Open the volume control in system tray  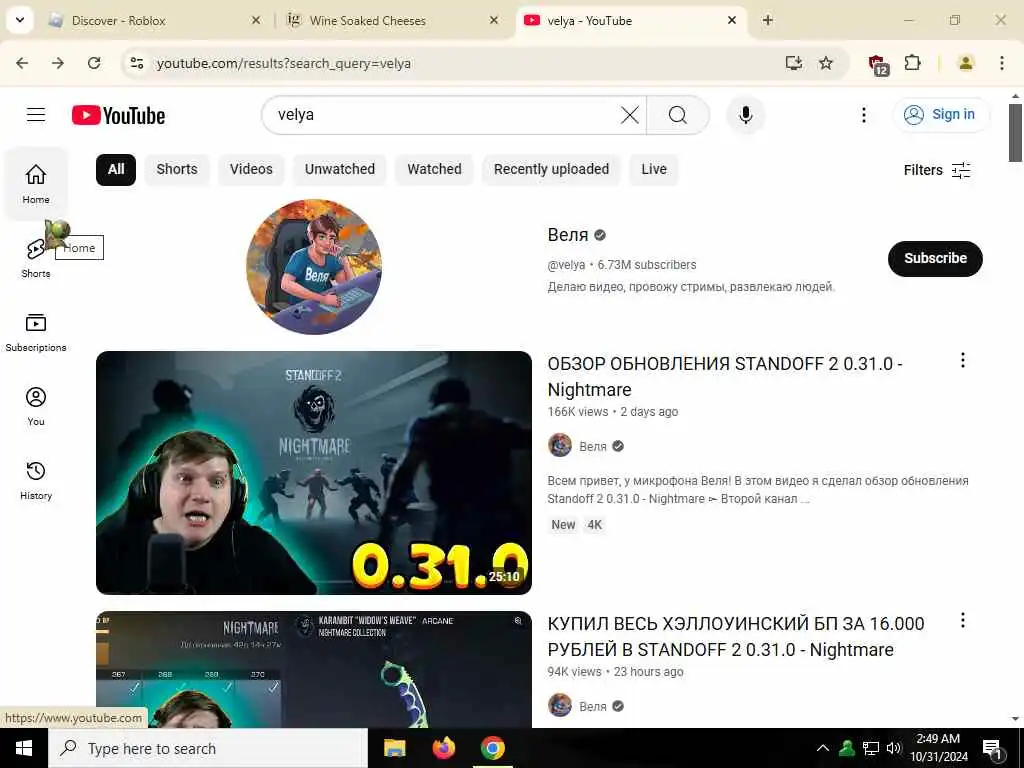[893, 748]
